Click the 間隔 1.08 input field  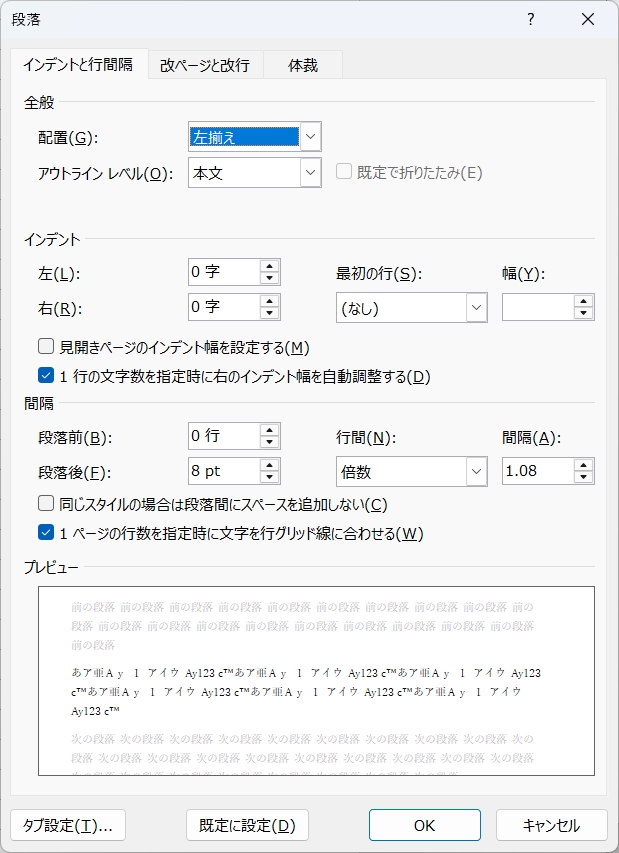[538, 471]
